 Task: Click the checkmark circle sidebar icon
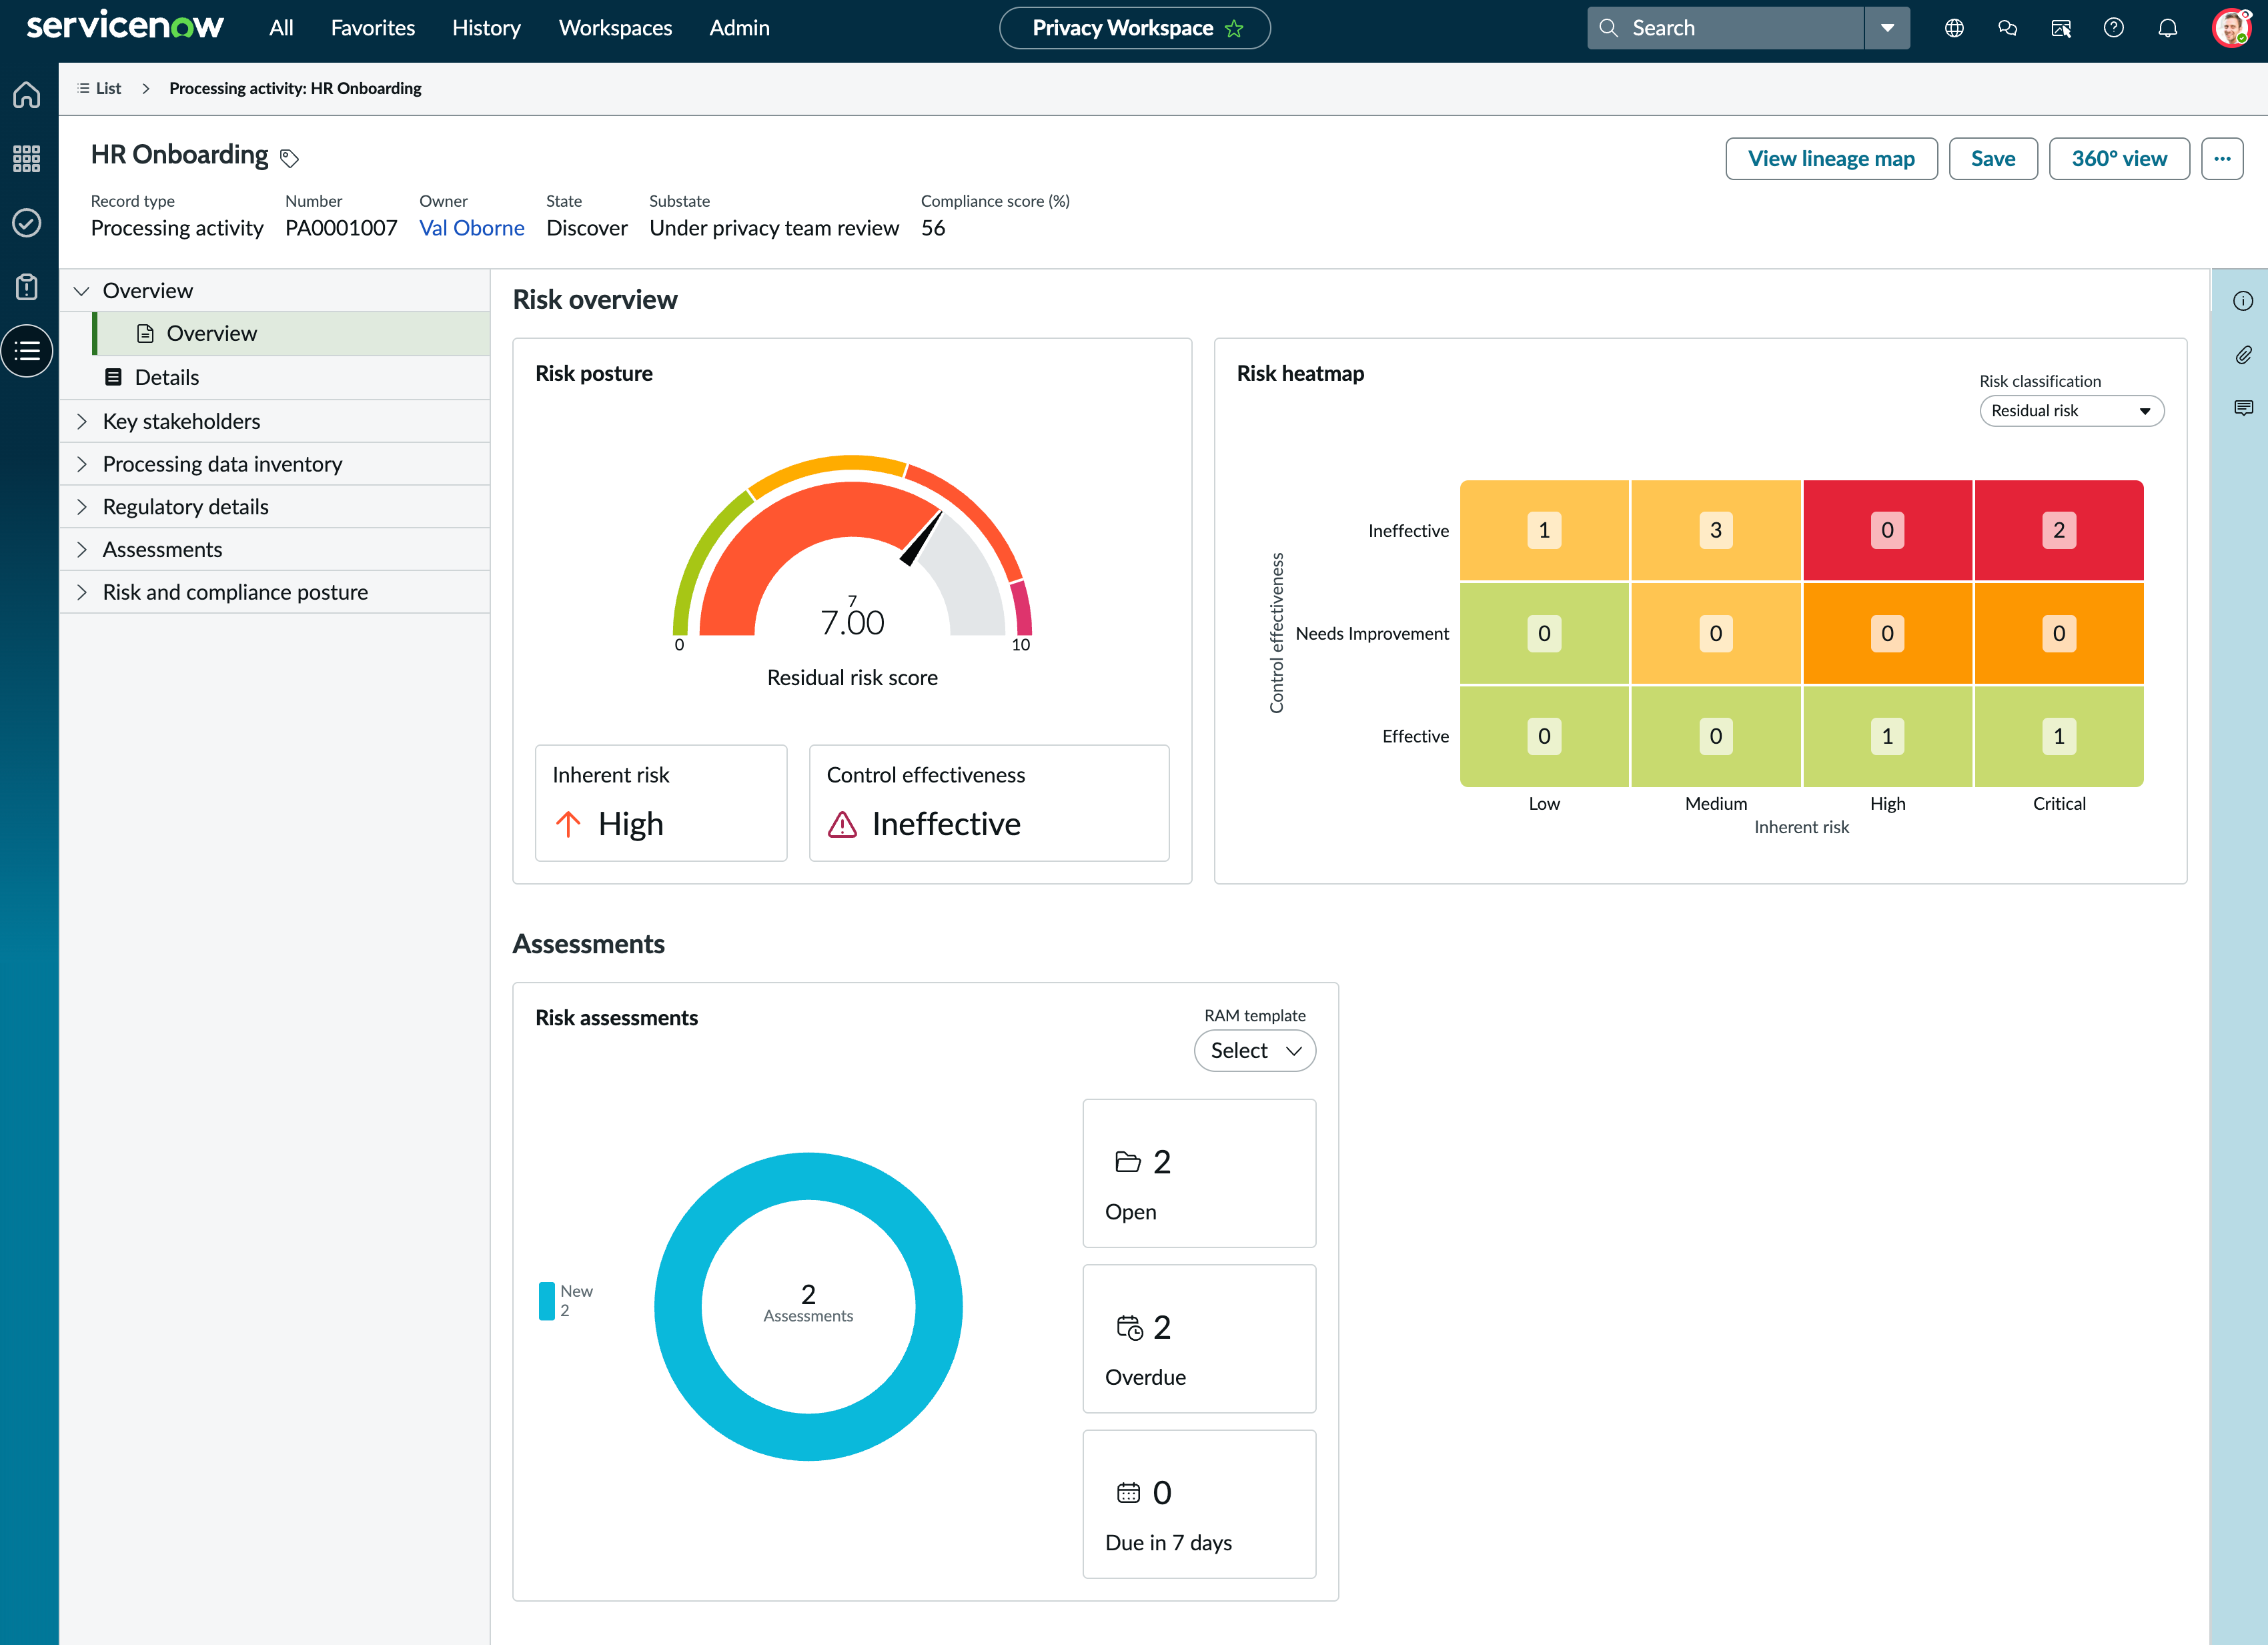pos(27,222)
